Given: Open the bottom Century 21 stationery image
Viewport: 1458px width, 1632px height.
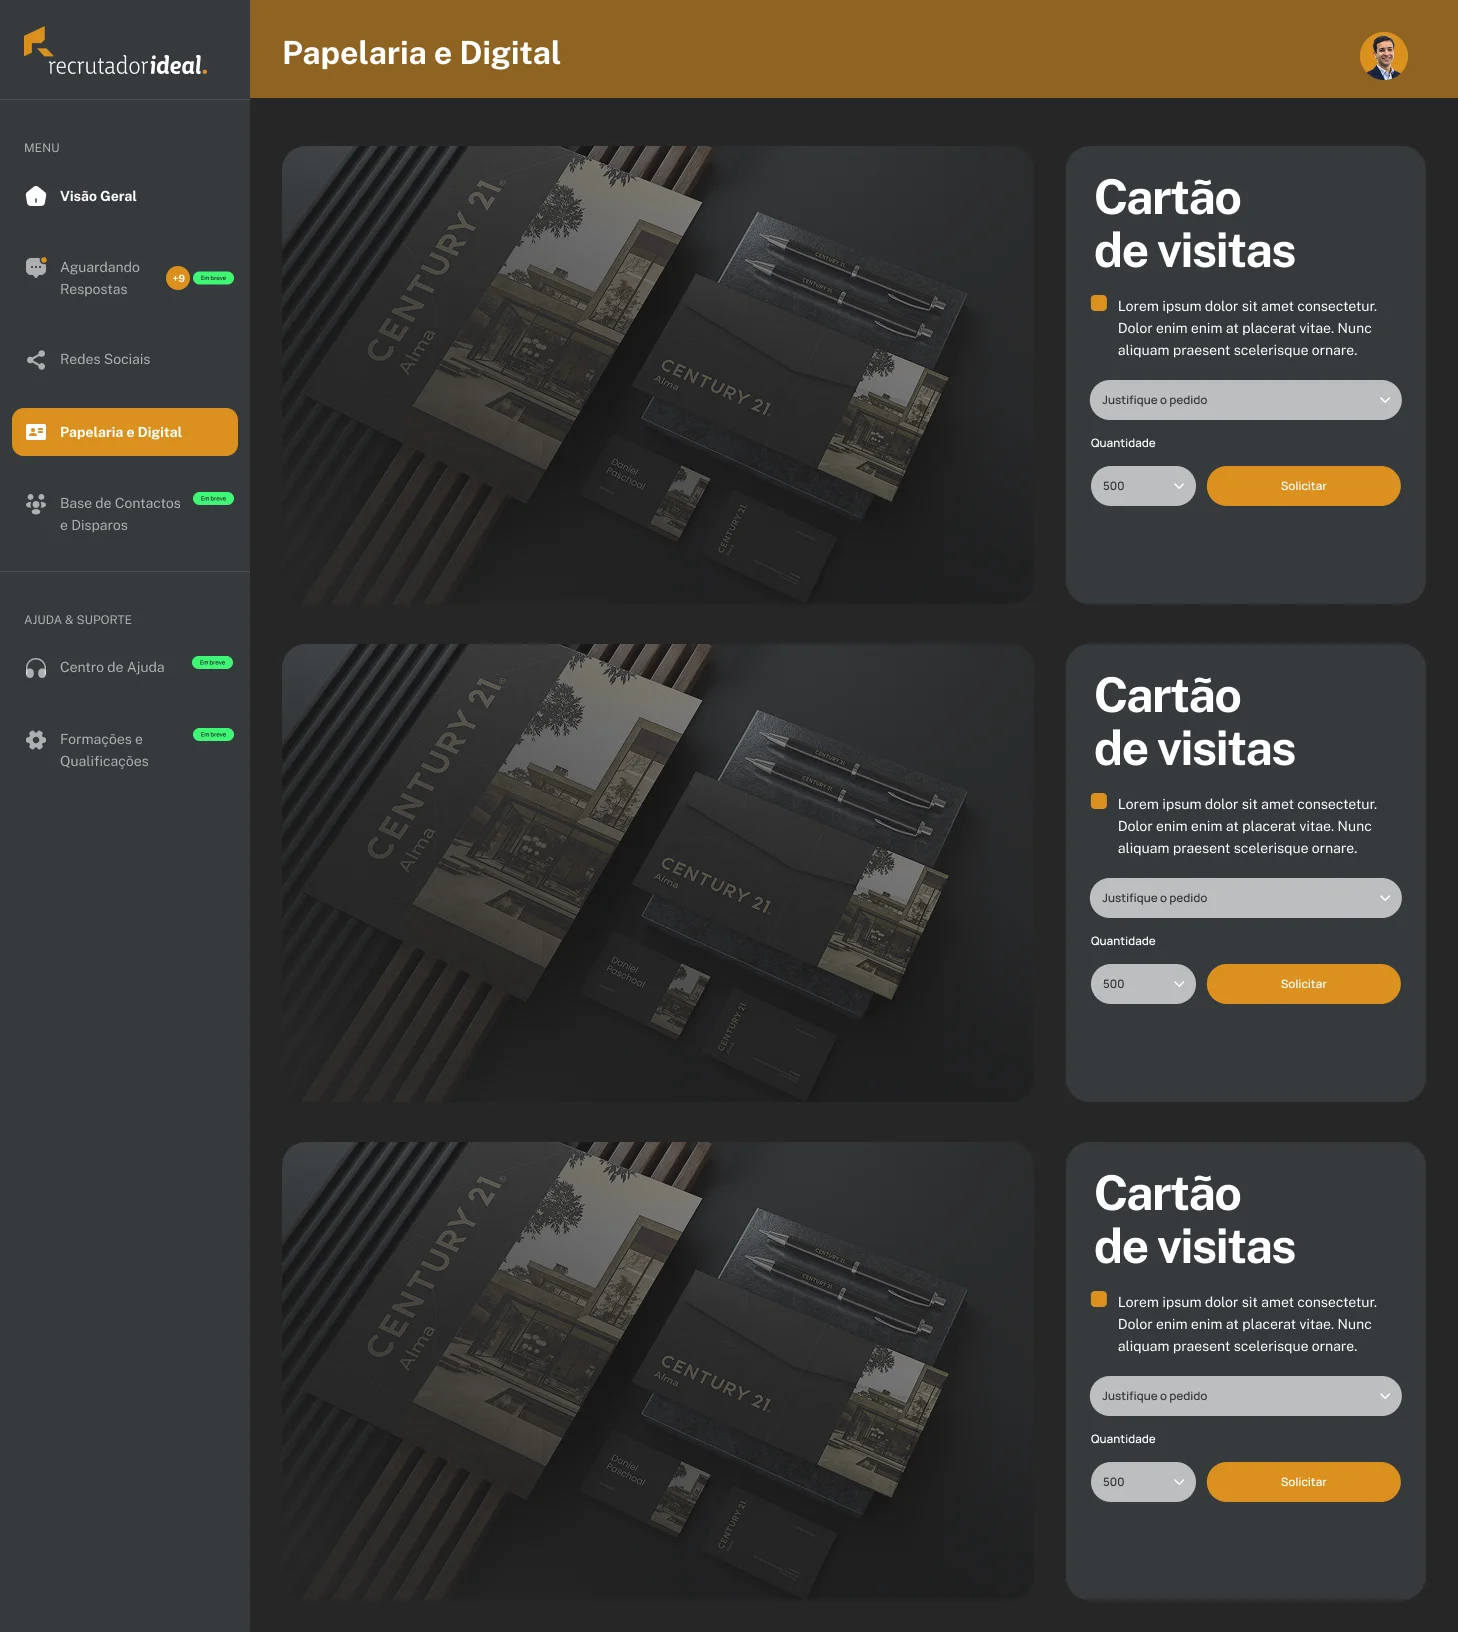Looking at the screenshot, I should (658, 1371).
